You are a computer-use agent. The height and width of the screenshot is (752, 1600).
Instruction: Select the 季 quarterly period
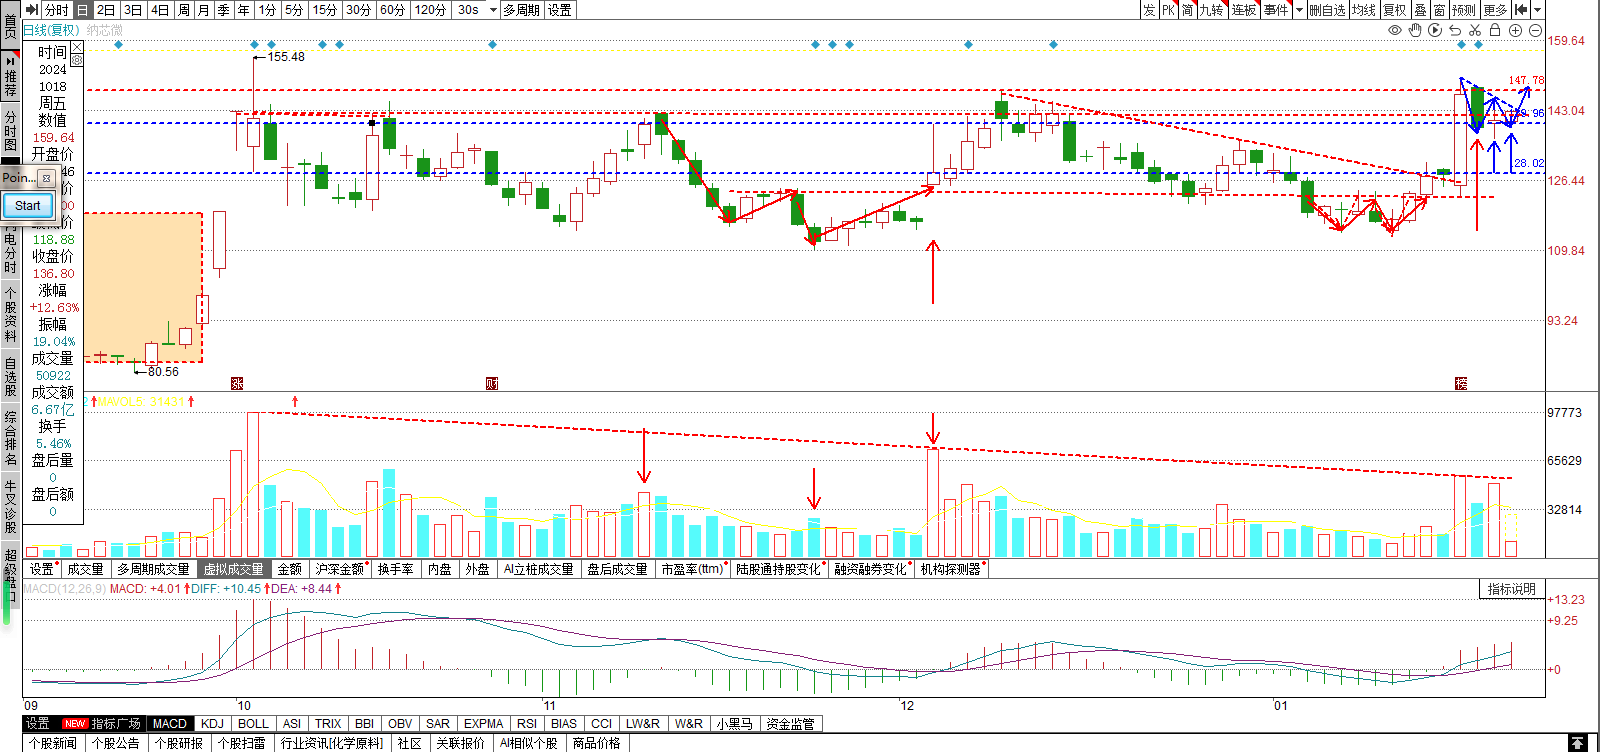click(x=224, y=9)
